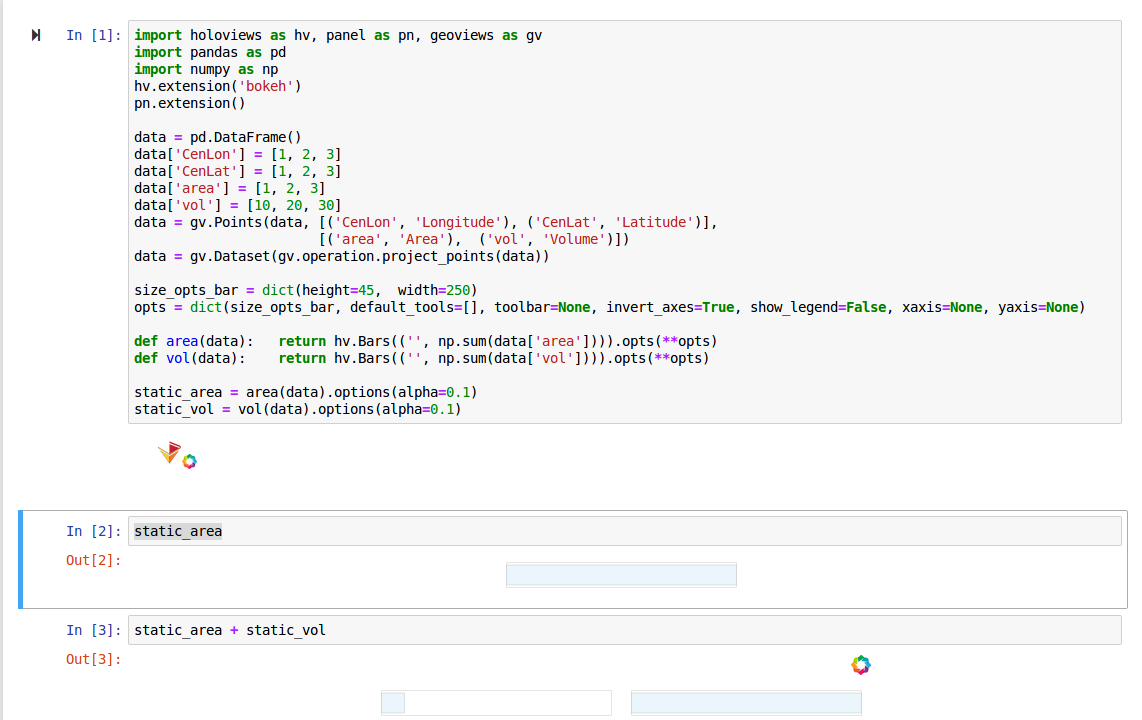Click the Panel logo in Out[3]
This screenshot has width=1142, height=720.
[x=861, y=665]
